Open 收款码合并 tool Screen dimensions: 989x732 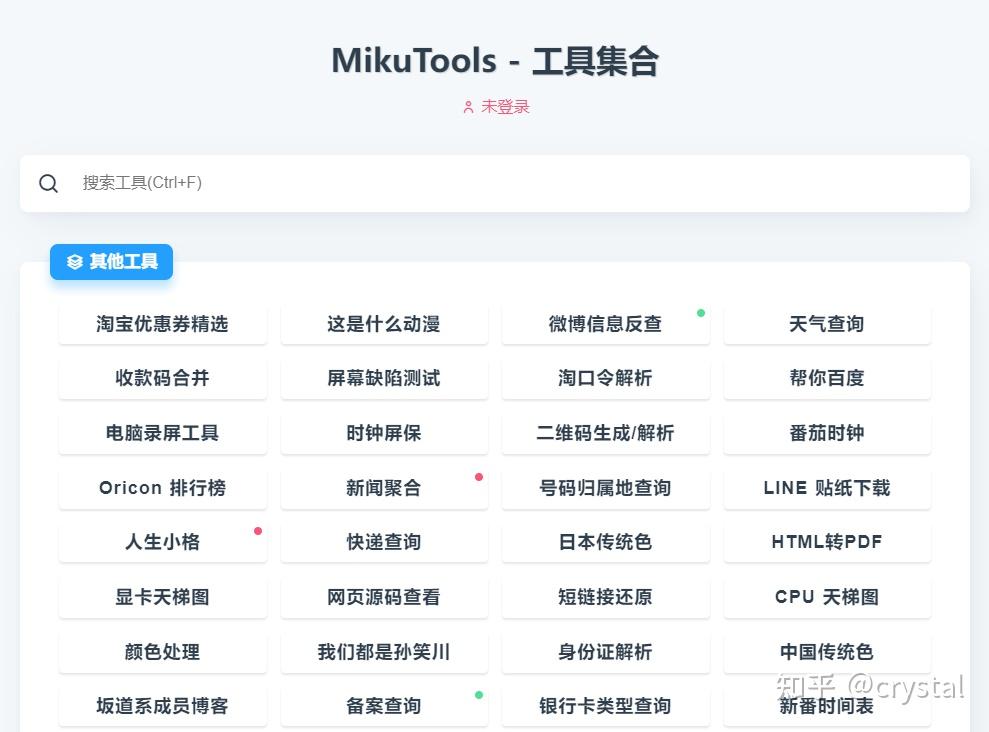[x=163, y=378]
